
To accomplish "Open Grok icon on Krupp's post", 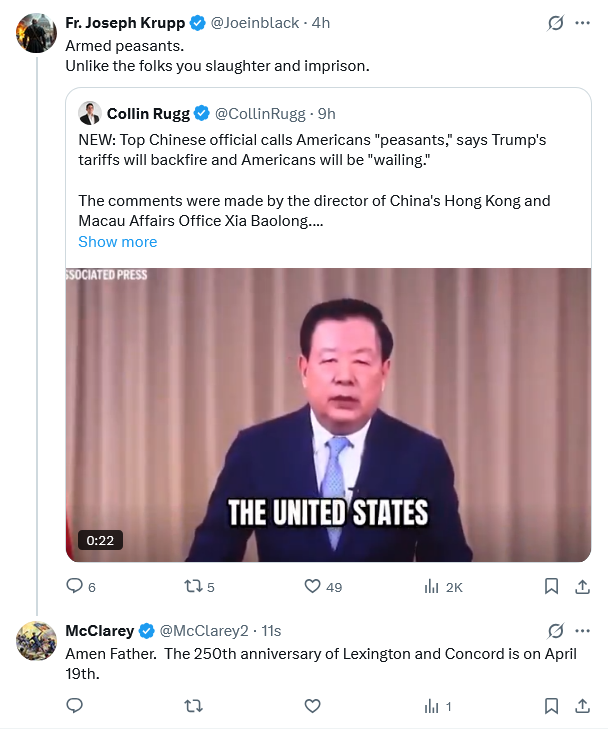I will 555,23.
